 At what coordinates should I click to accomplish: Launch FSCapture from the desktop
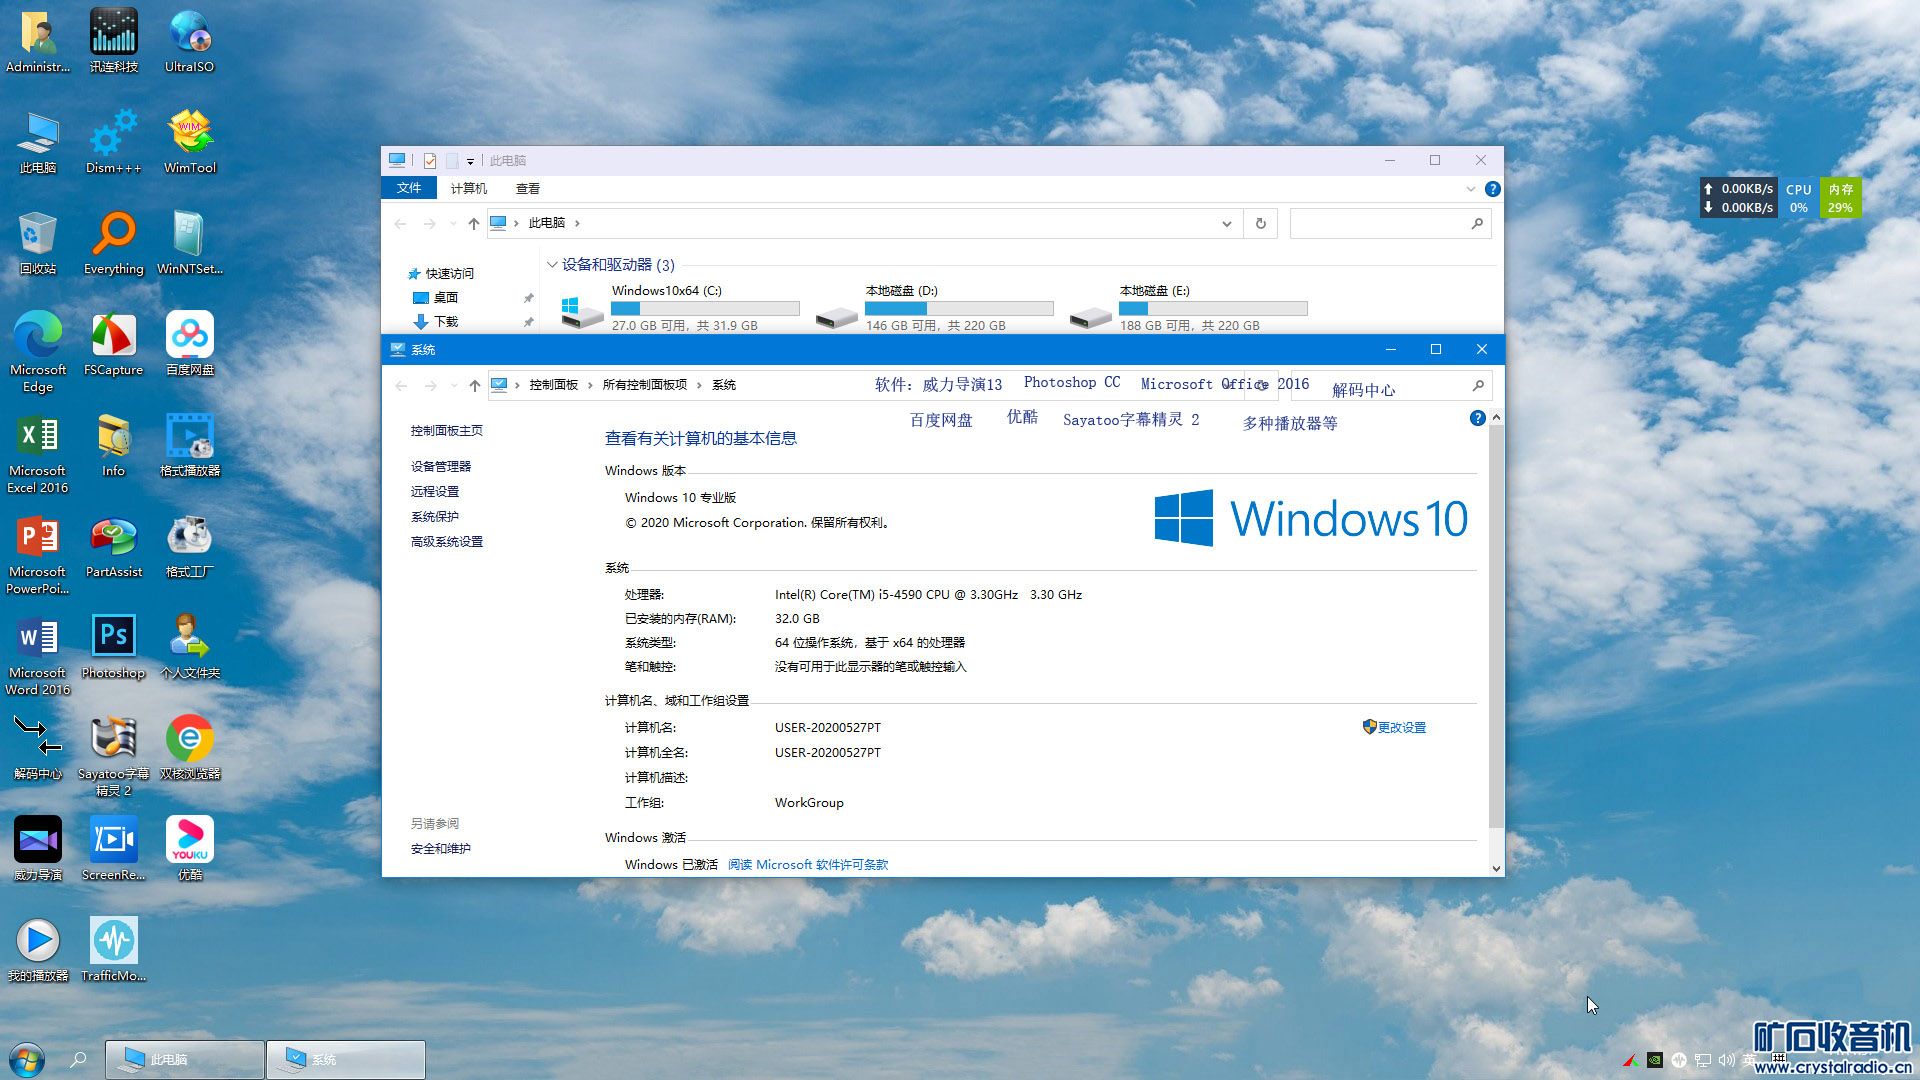click(x=113, y=337)
